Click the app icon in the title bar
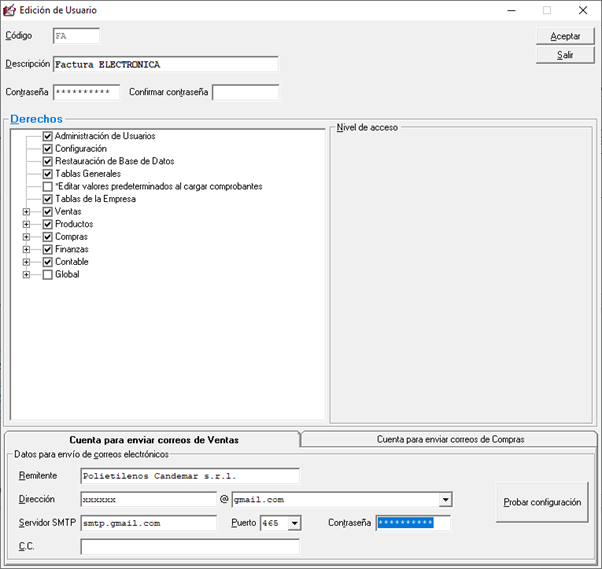Screen dimensions: 602x569 [x=11, y=10]
